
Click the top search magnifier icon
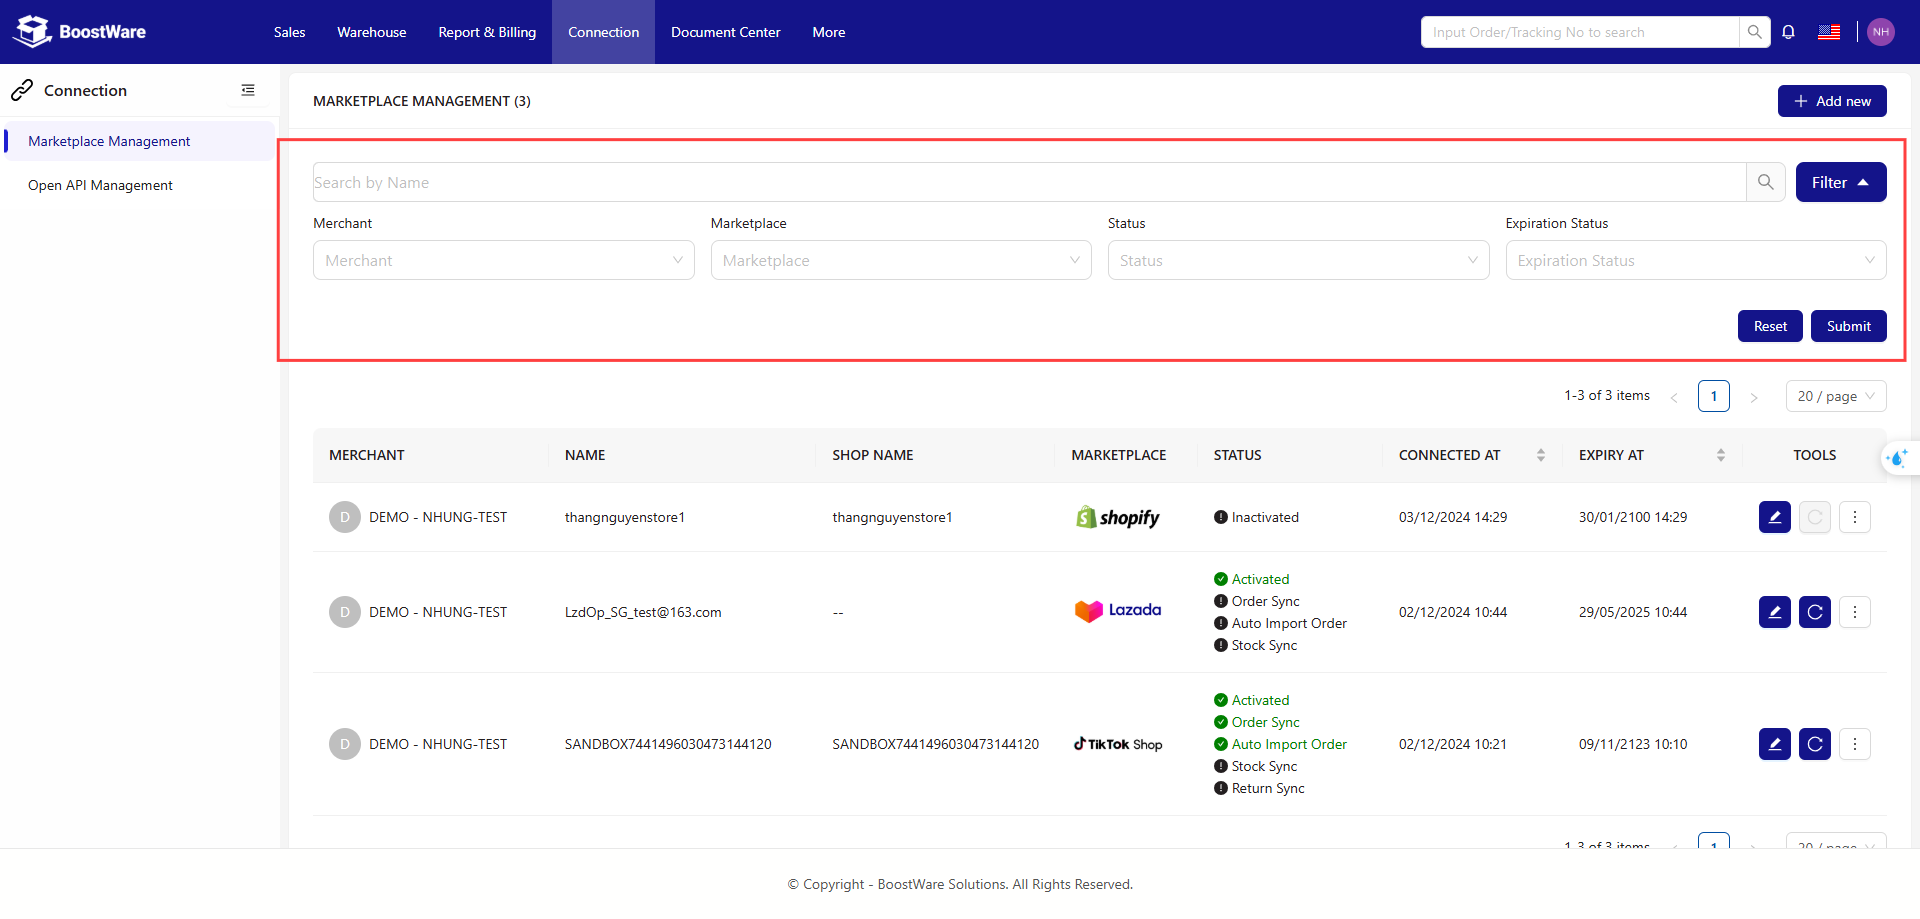coord(1754,32)
